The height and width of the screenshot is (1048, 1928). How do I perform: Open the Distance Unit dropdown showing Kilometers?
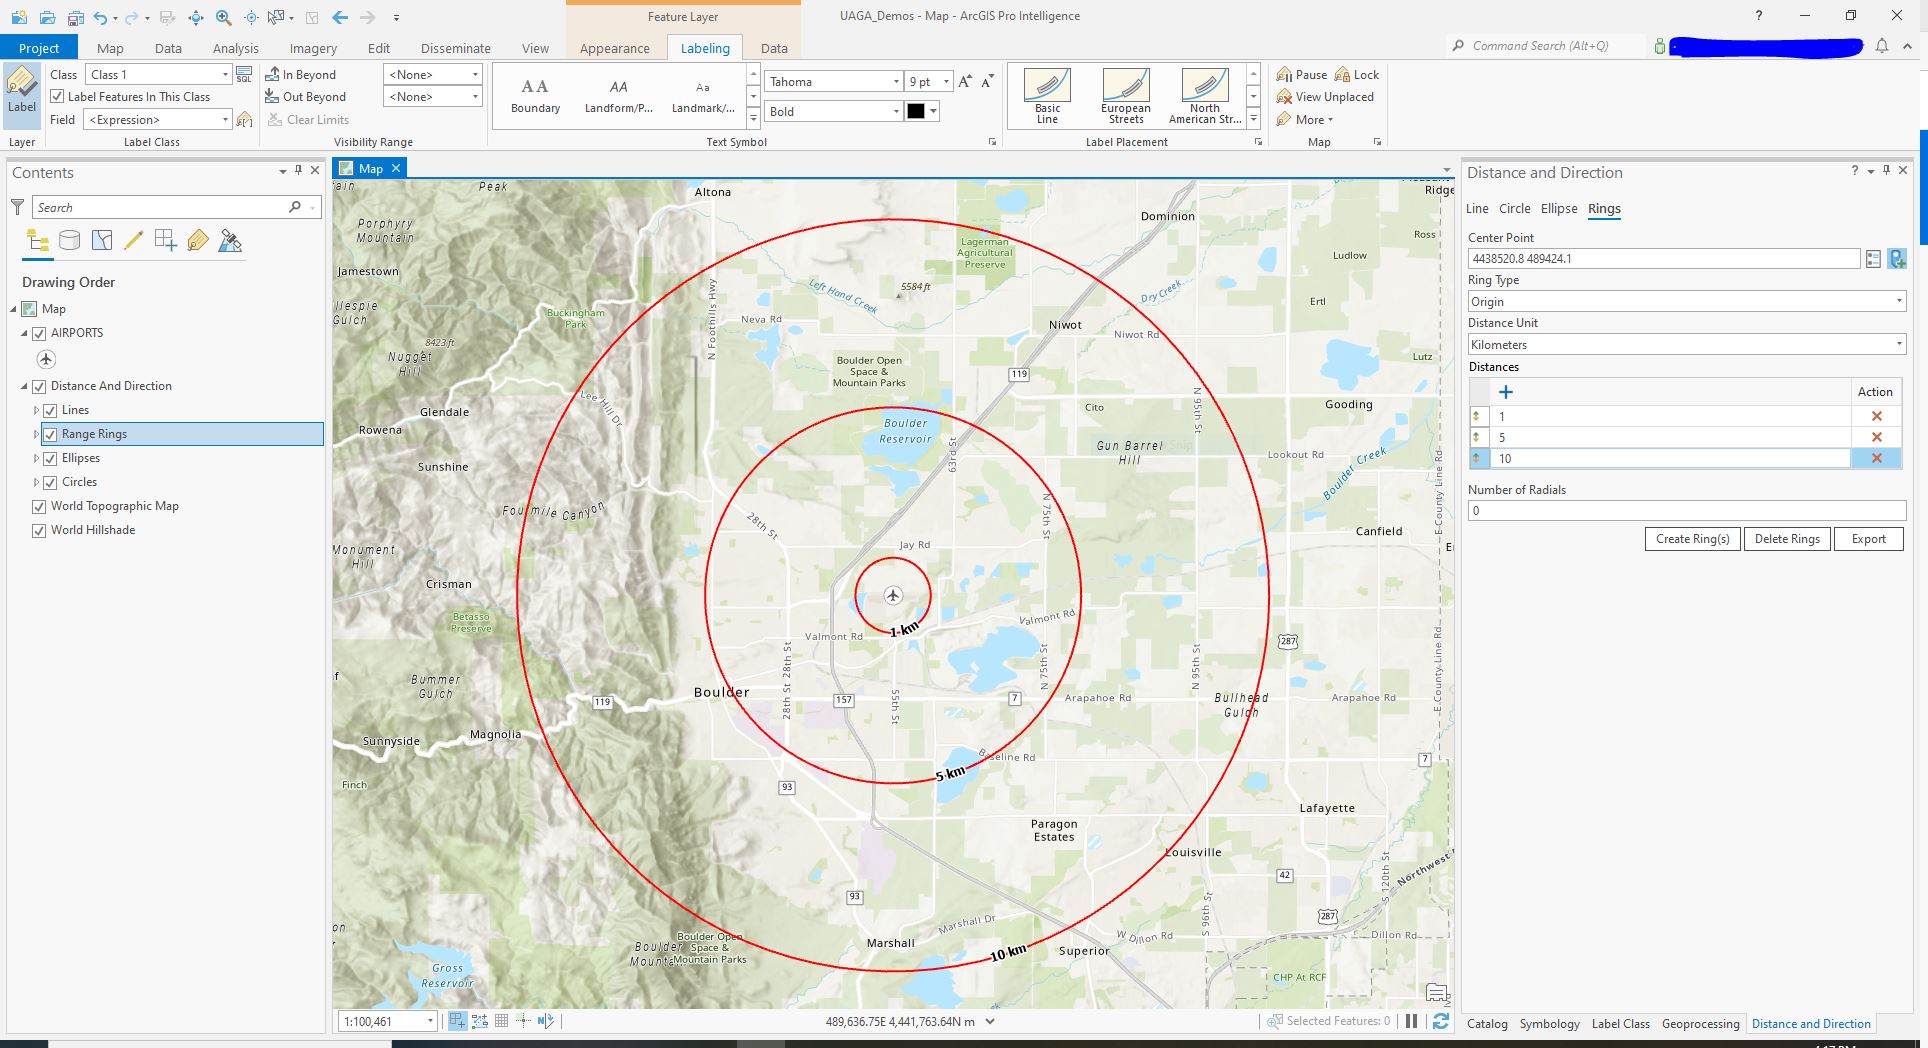point(1897,344)
